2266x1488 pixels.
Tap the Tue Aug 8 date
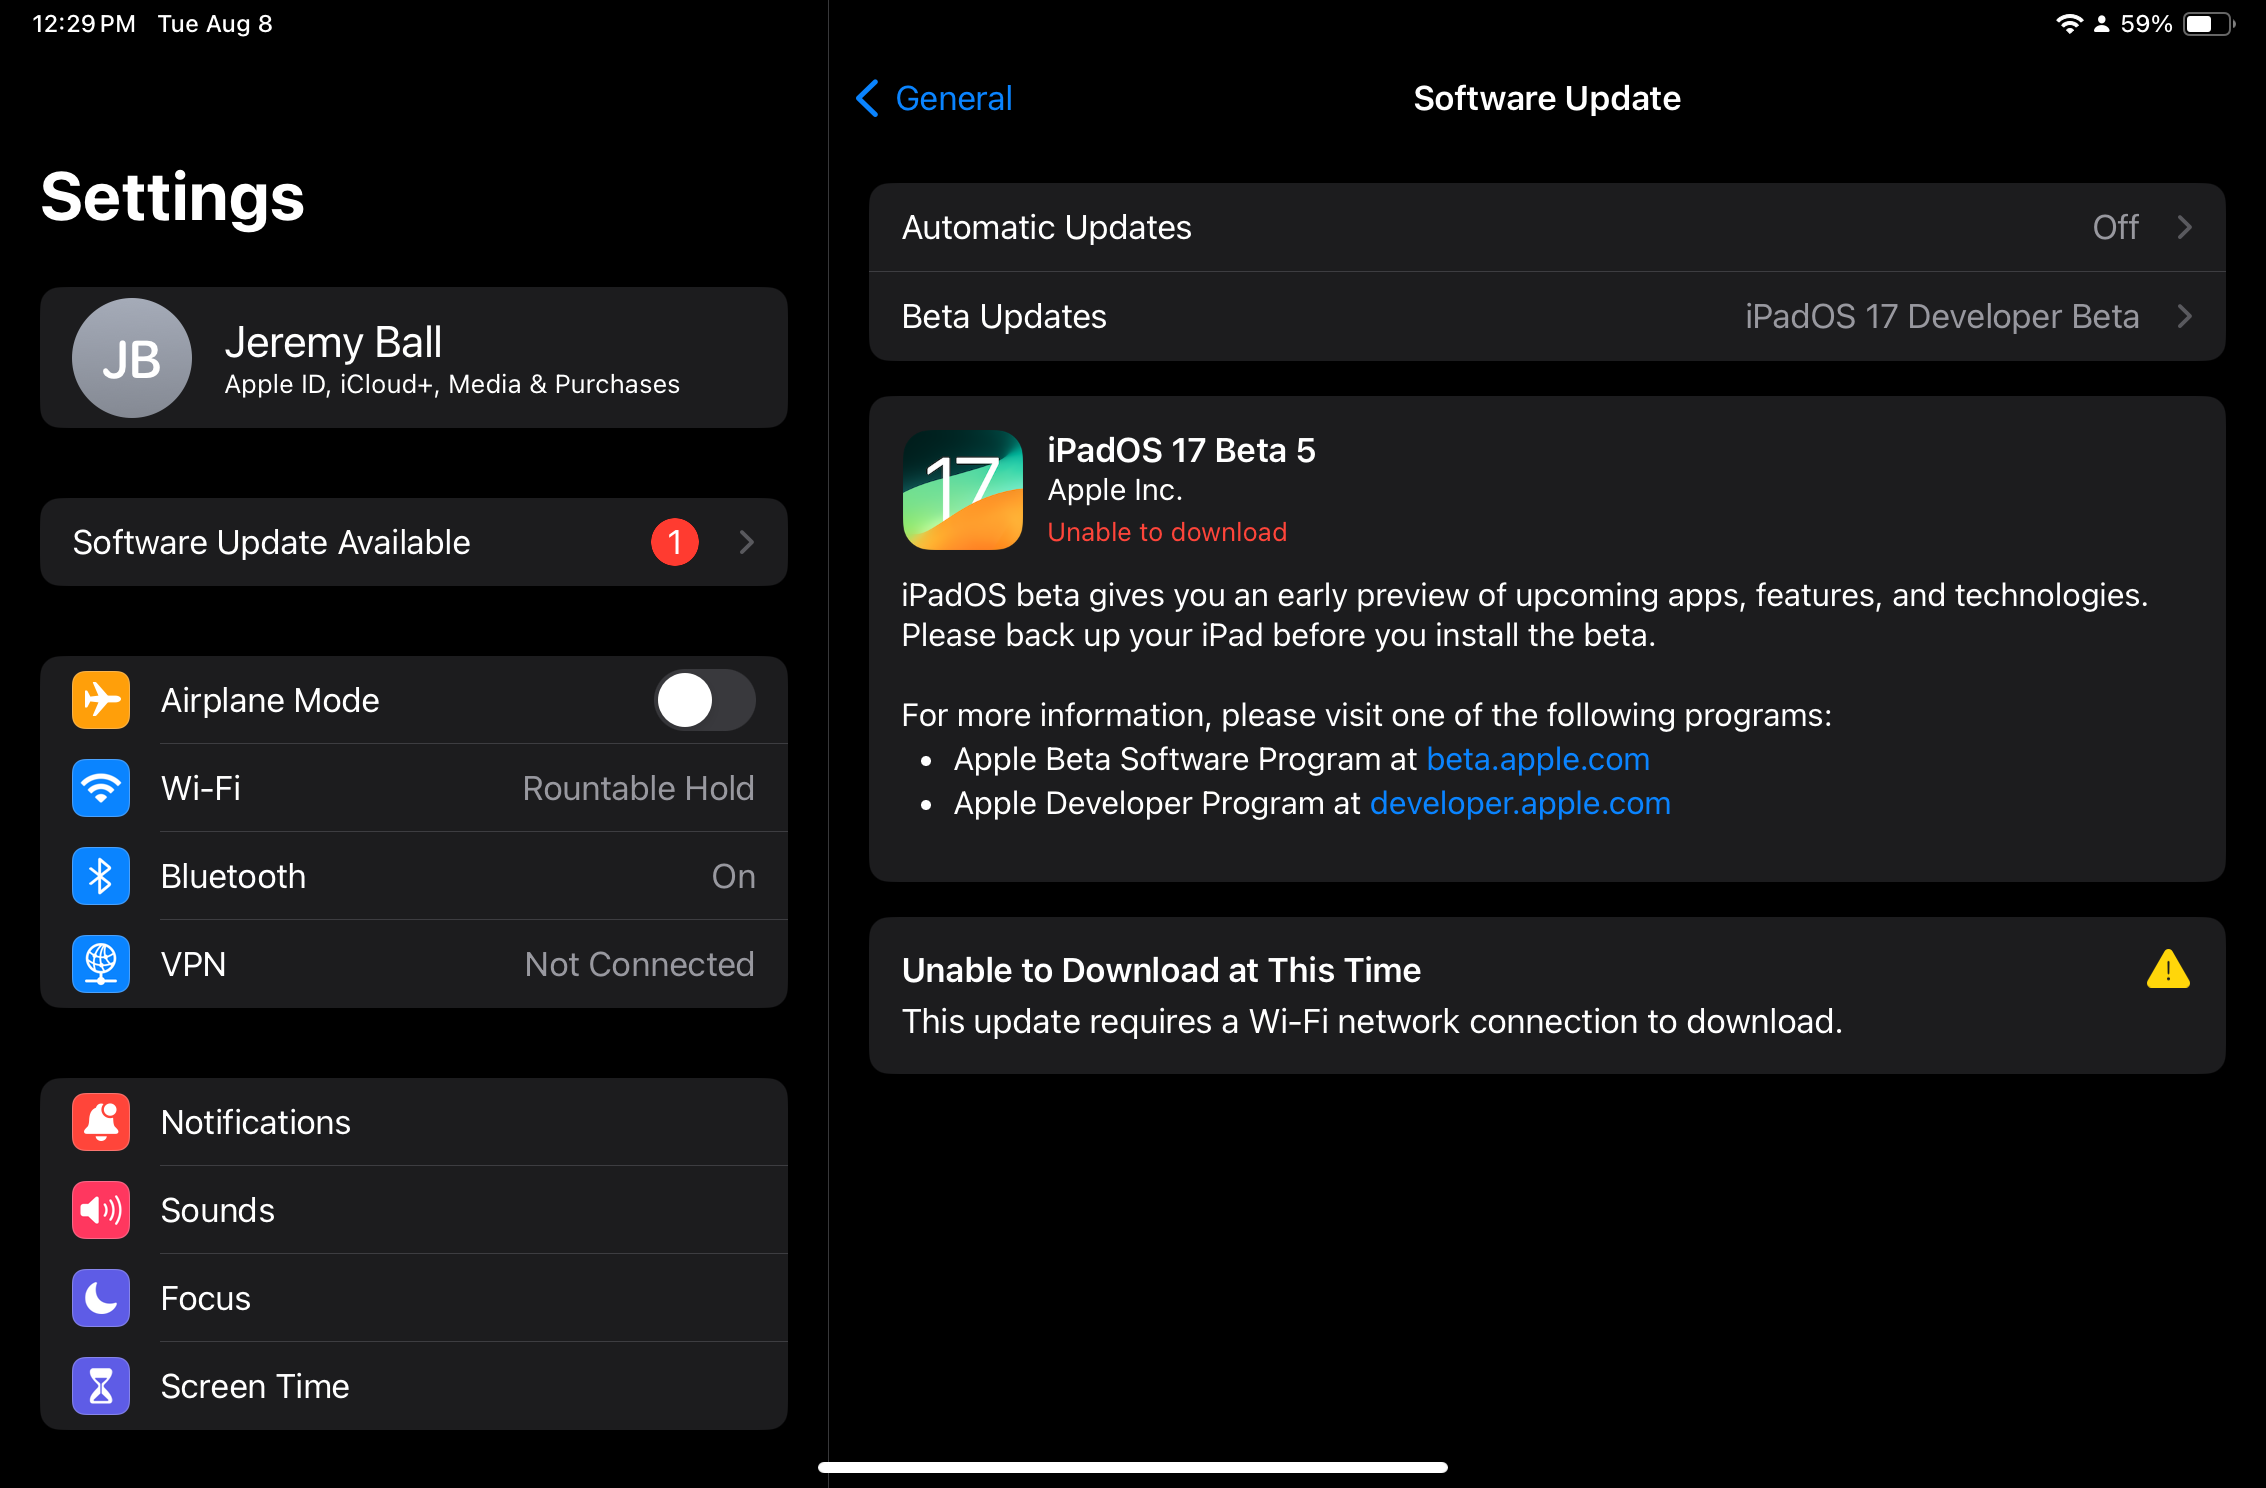click(215, 24)
